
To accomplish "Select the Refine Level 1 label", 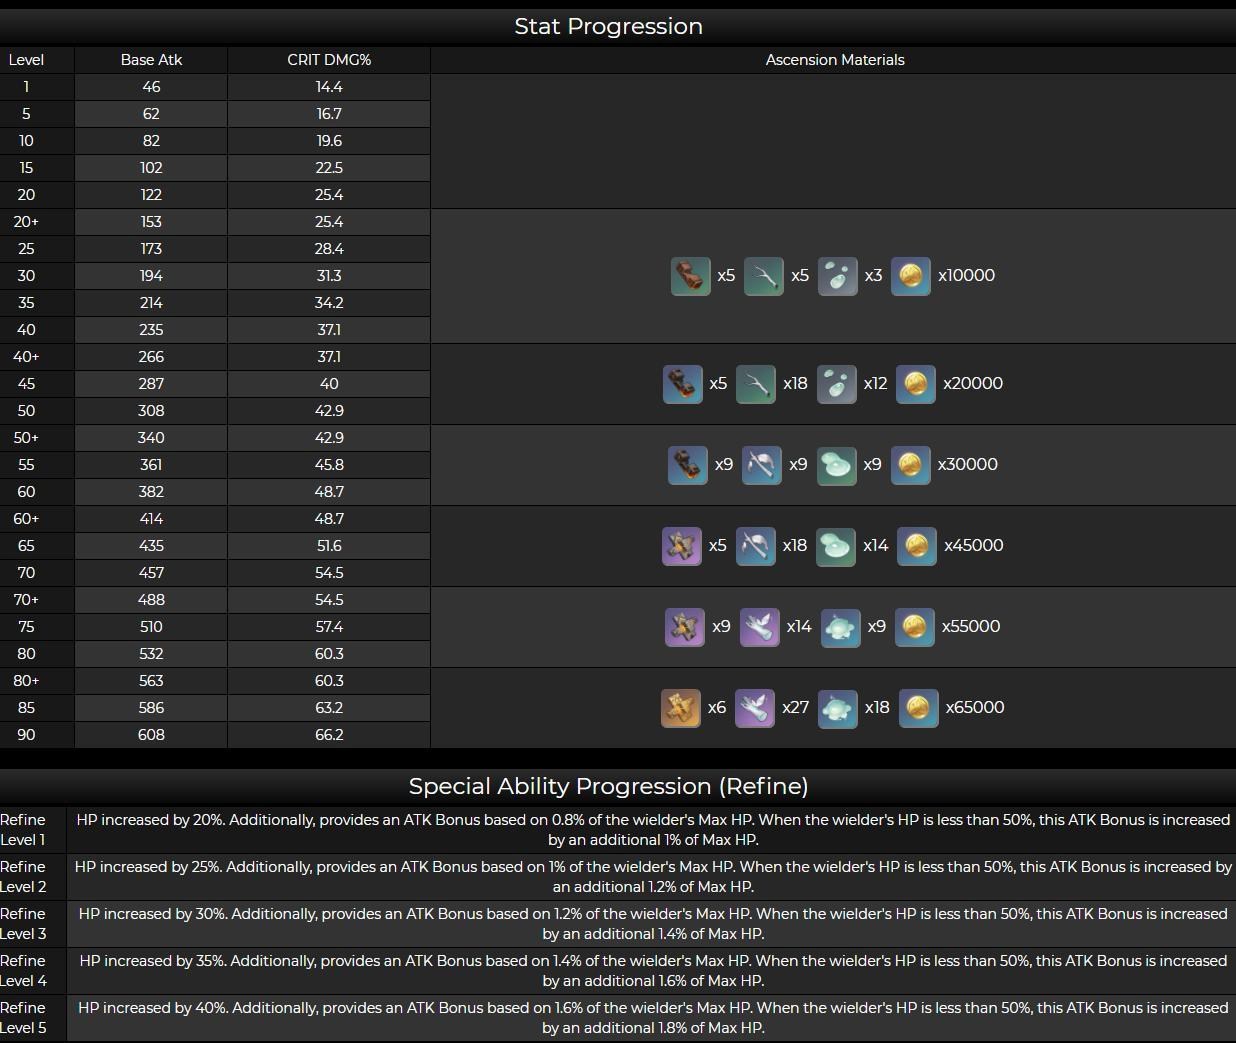I will (23, 830).
